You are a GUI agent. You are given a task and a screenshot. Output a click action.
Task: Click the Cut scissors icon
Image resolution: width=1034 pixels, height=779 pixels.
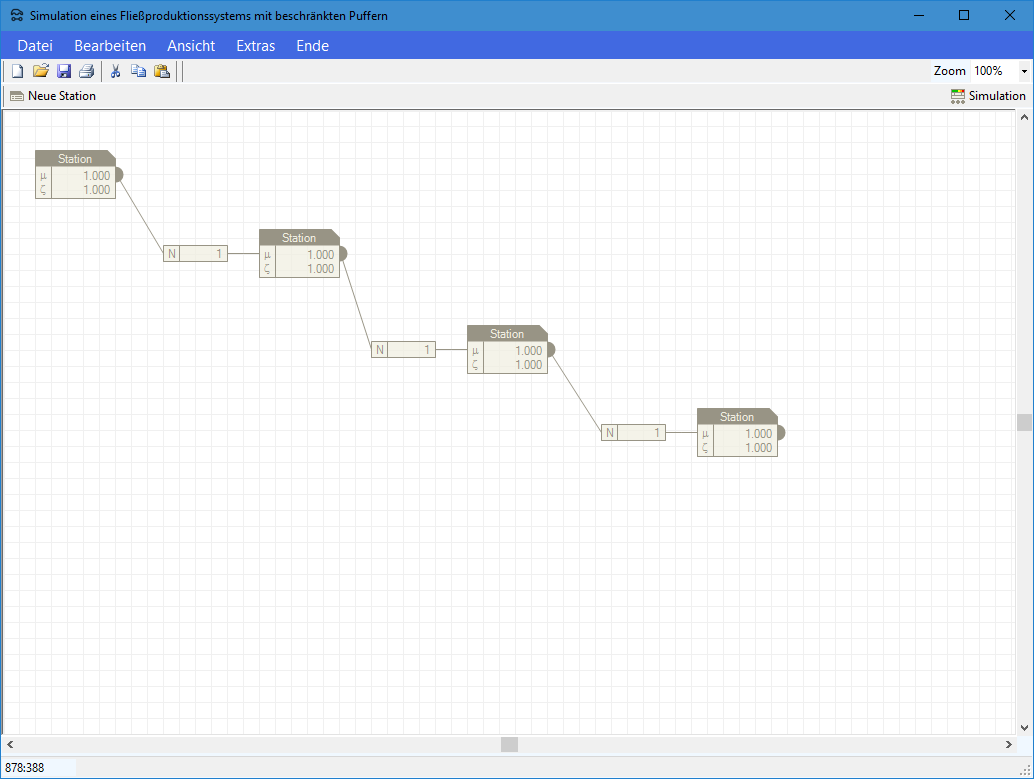(115, 71)
